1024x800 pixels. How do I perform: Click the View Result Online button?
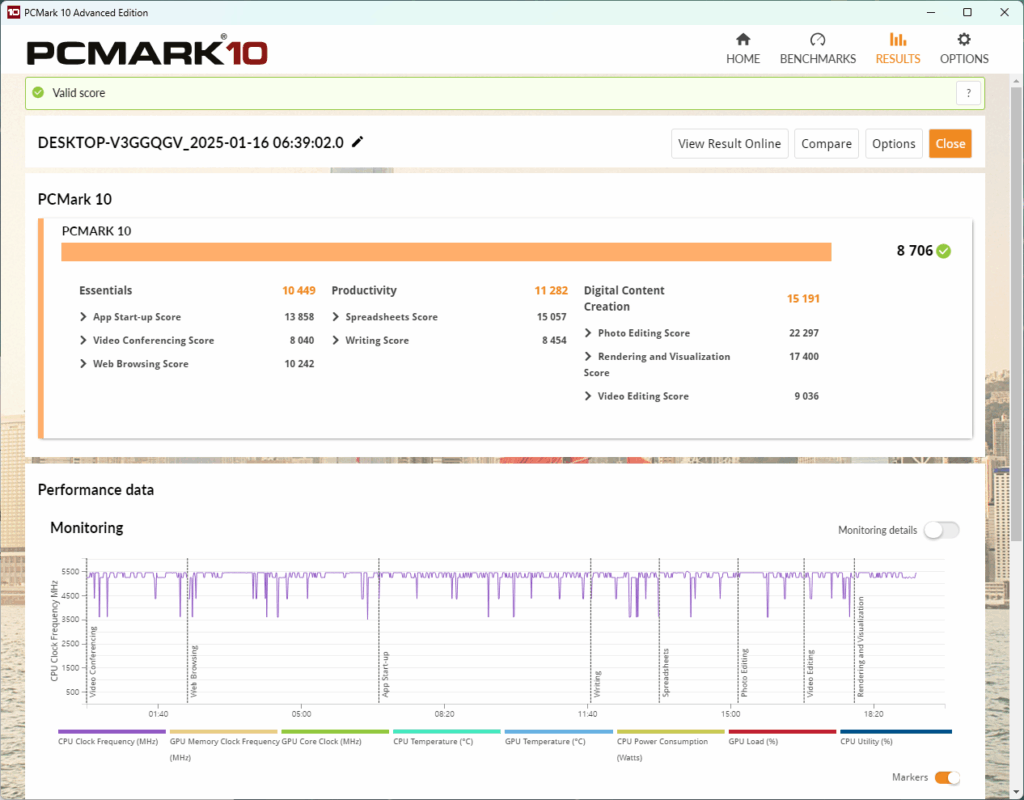click(x=729, y=144)
